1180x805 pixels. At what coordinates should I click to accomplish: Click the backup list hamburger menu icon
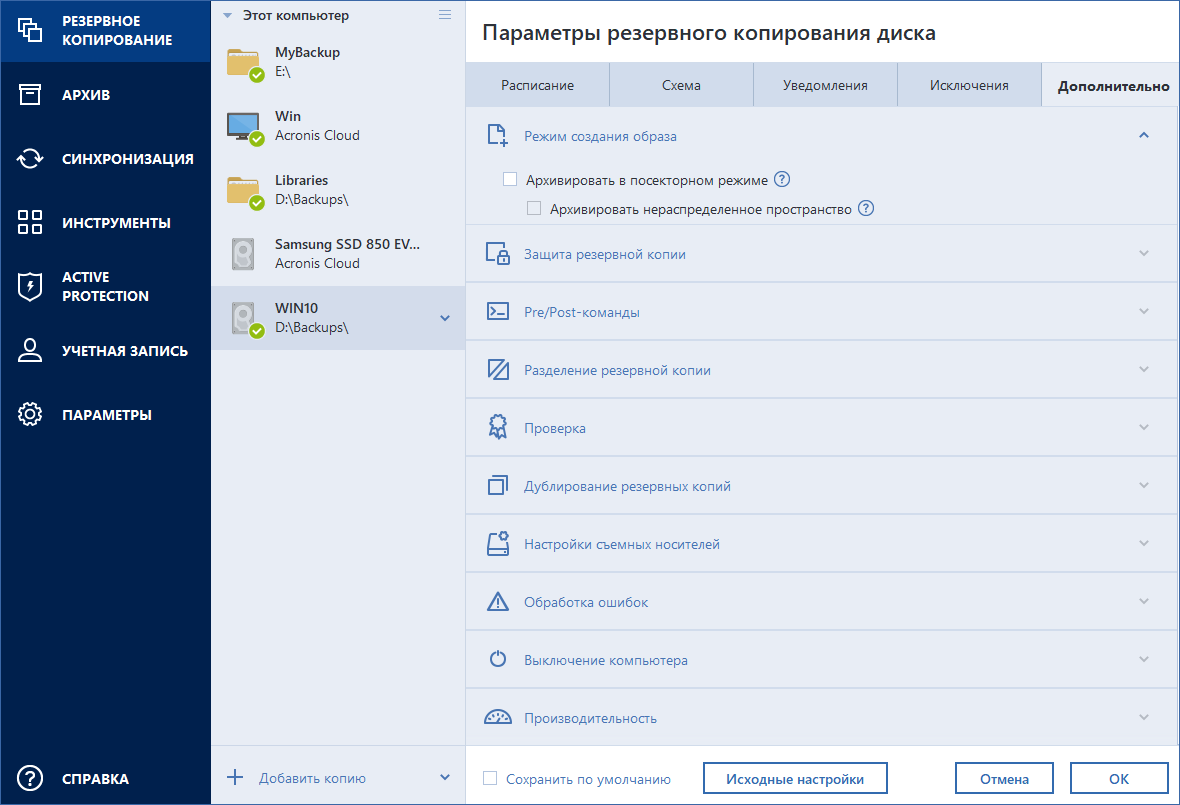445,15
